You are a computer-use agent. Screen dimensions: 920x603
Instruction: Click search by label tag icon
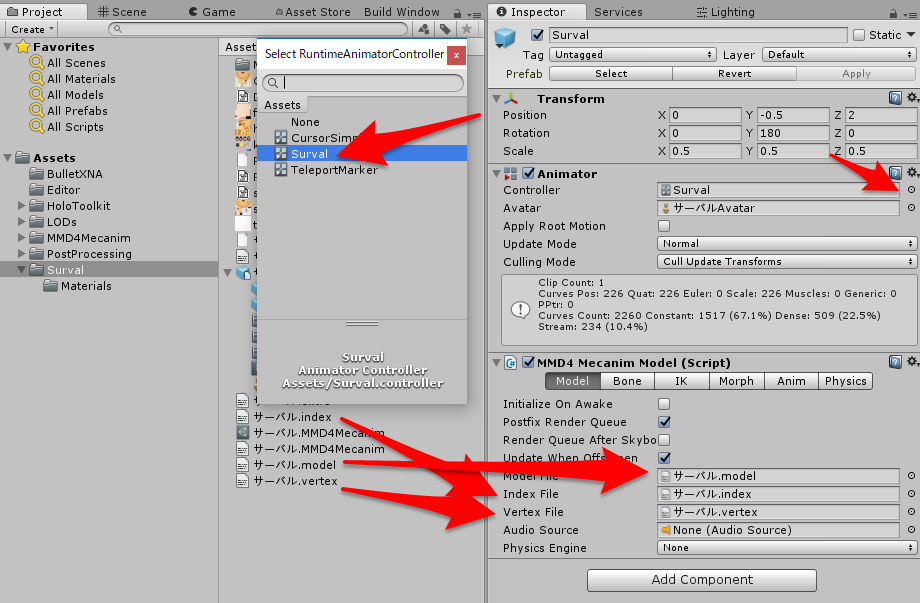pos(445,29)
